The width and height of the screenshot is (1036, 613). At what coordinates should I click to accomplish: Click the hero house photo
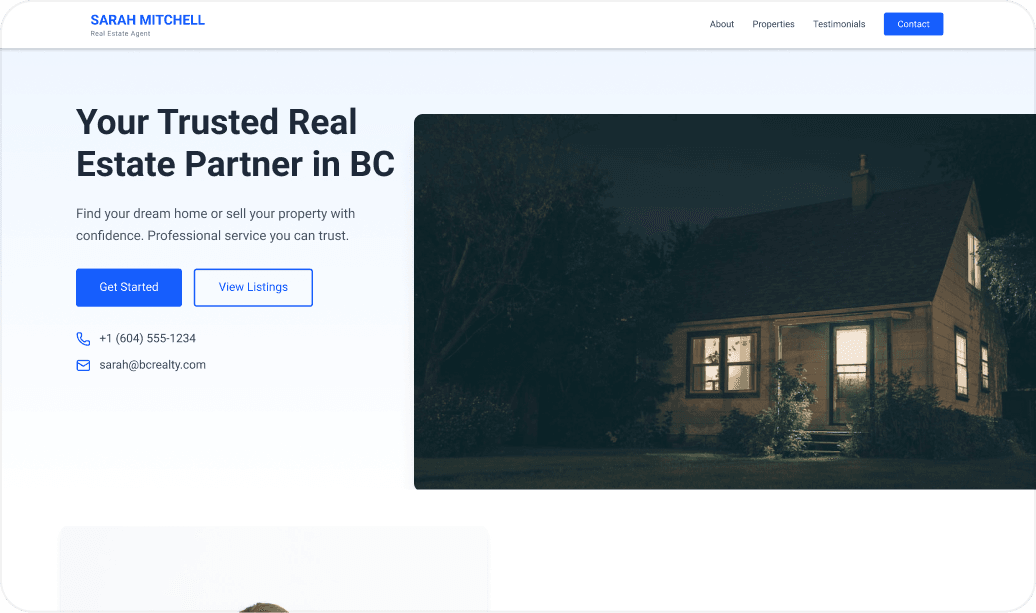pos(725,300)
